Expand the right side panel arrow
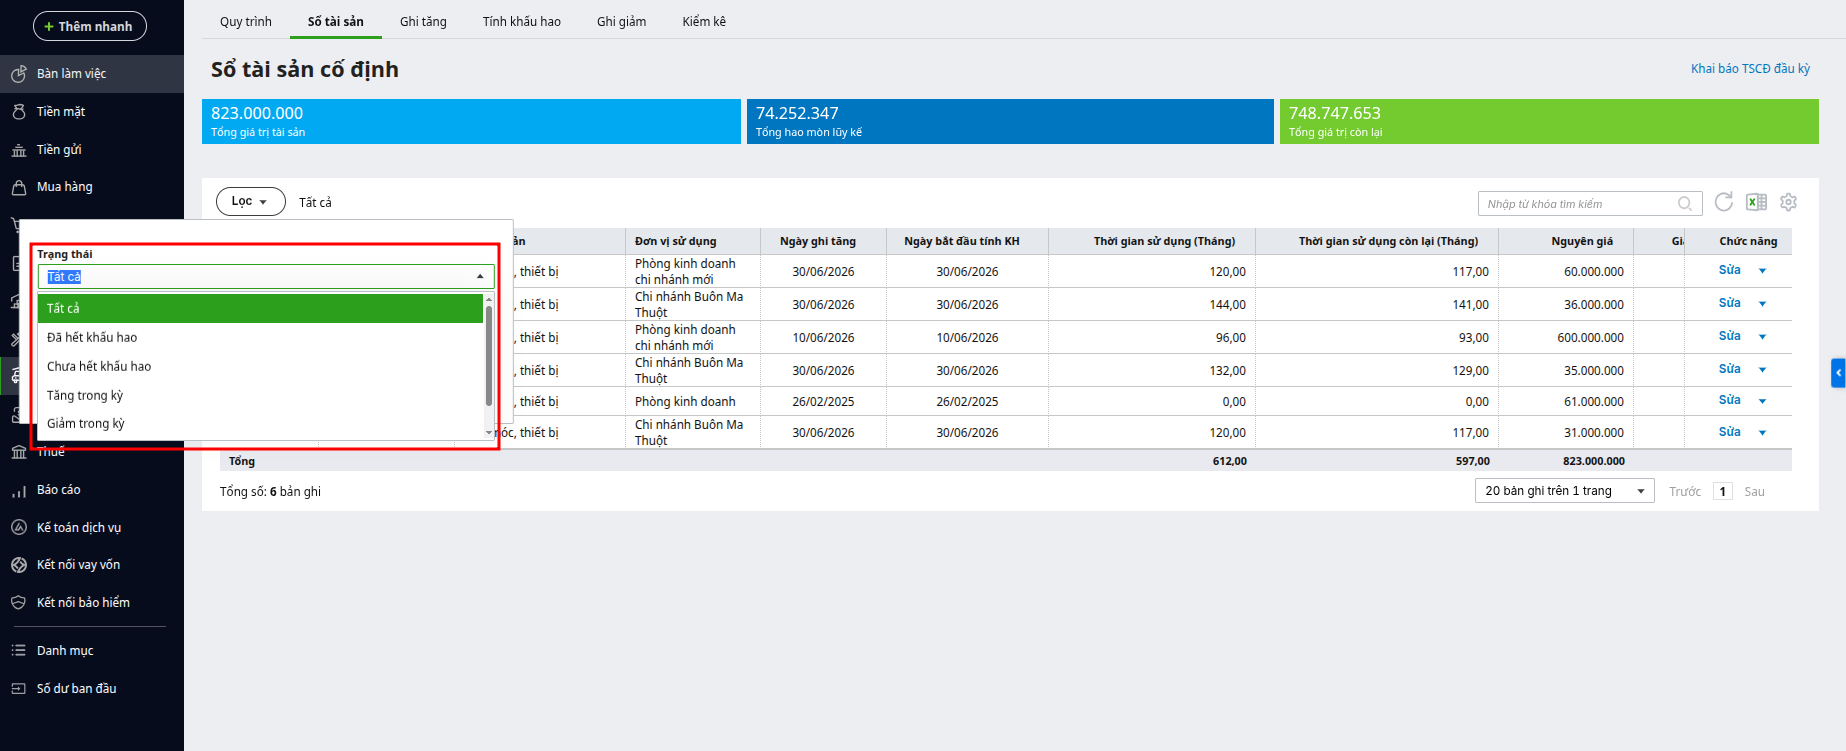1846x751 pixels. (x=1838, y=373)
